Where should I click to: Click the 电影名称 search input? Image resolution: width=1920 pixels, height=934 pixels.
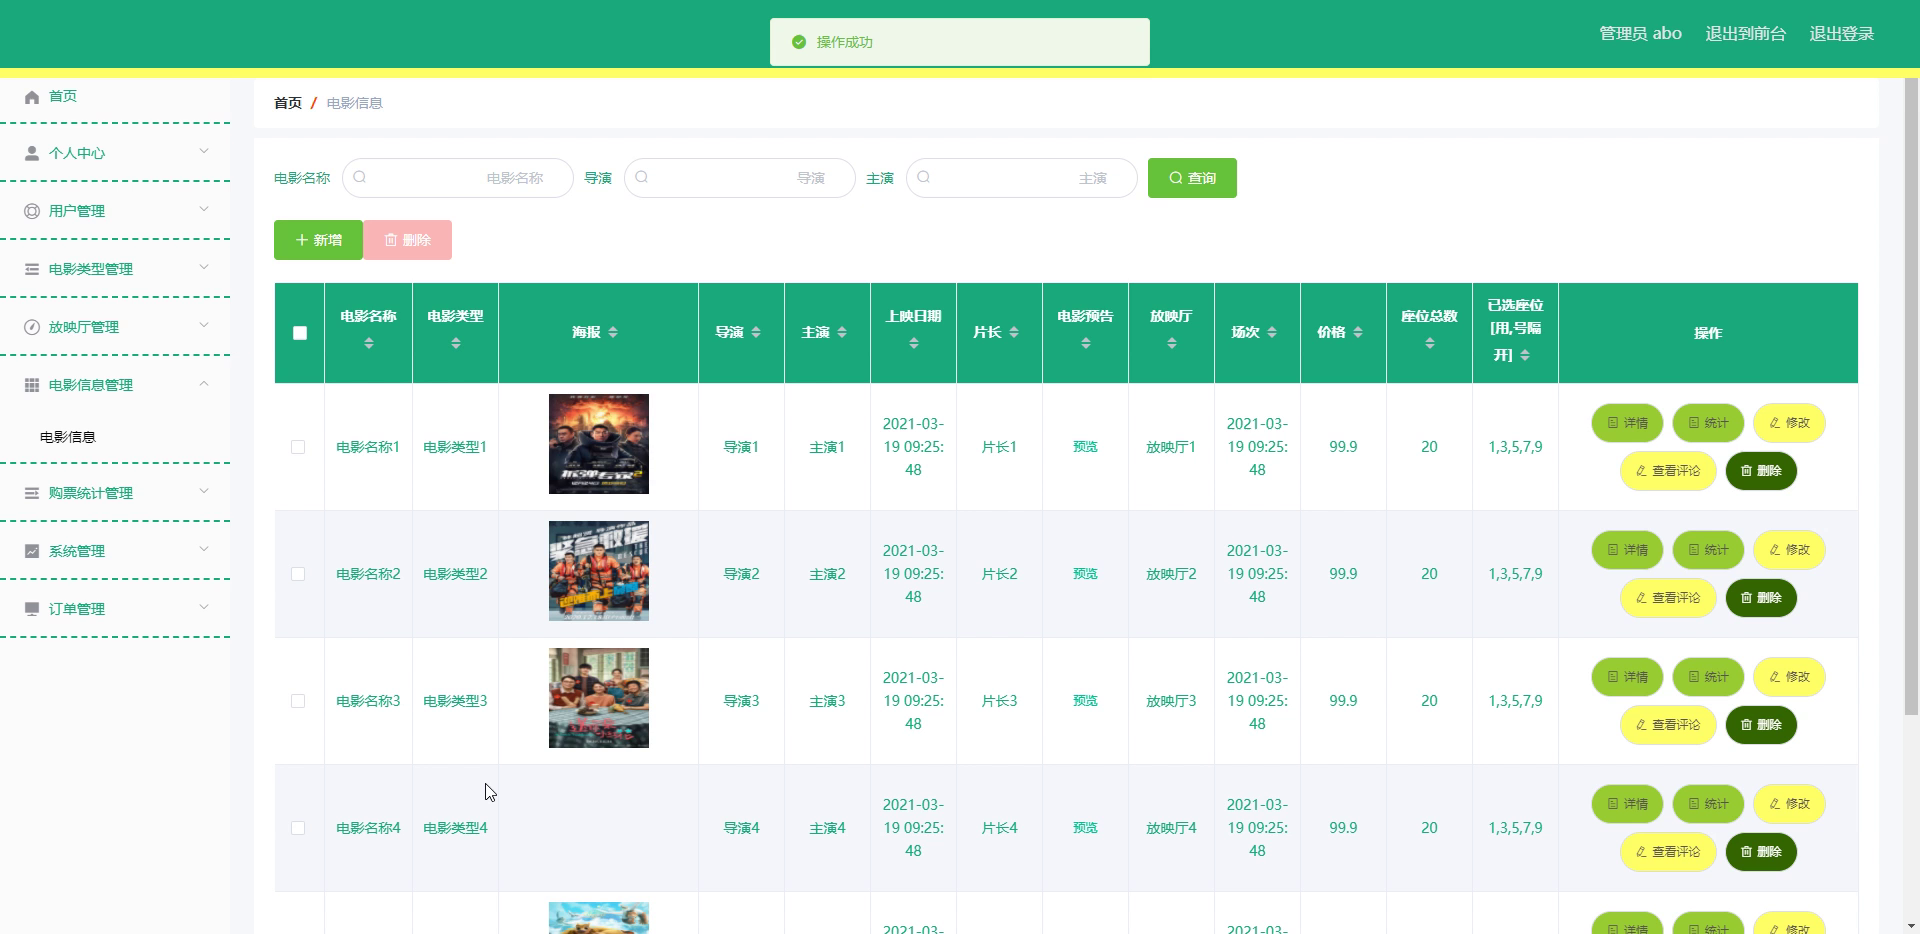coord(458,178)
